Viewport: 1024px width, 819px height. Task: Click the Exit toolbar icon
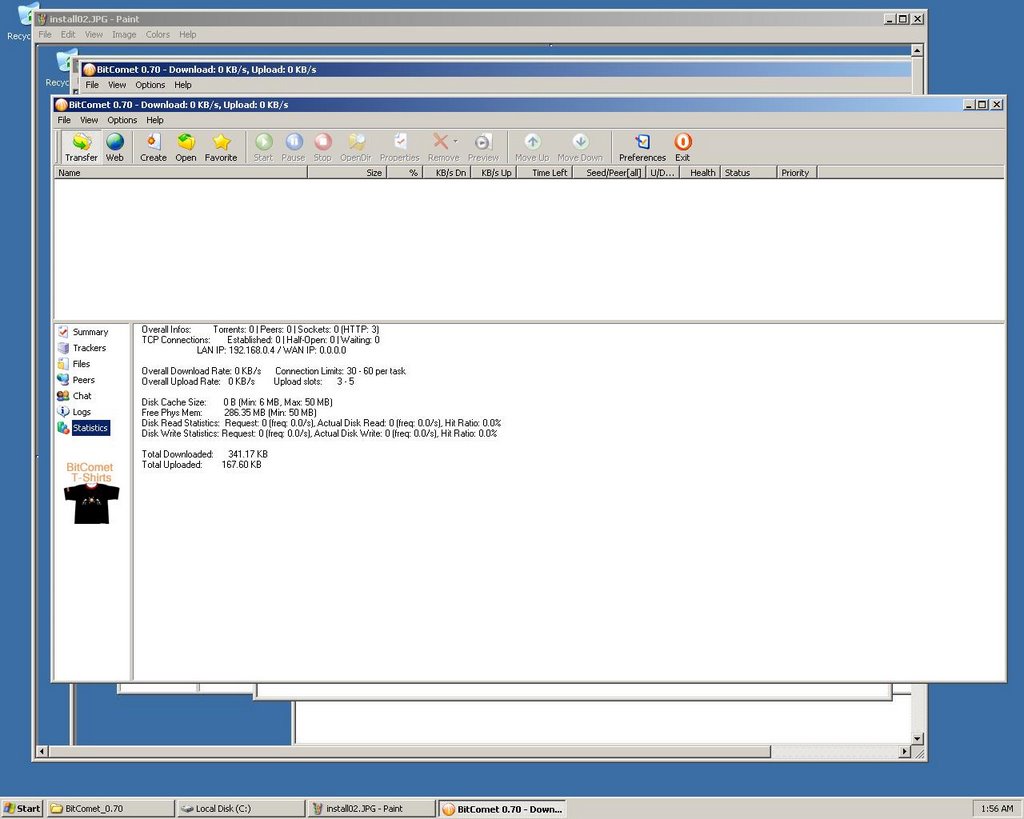click(682, 147)
